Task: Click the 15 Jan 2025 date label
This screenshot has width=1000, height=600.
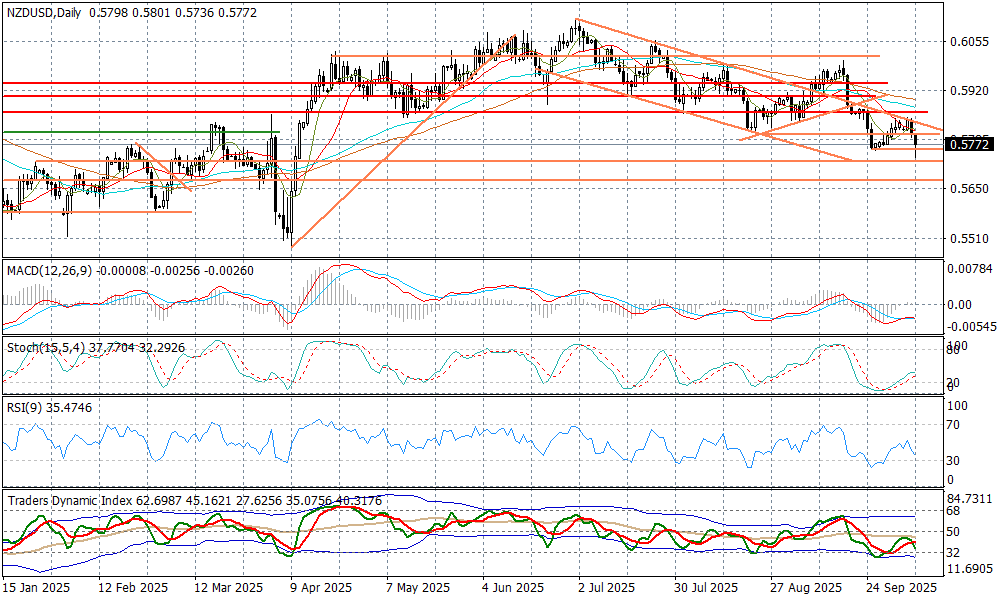Action: pos(37,589)
